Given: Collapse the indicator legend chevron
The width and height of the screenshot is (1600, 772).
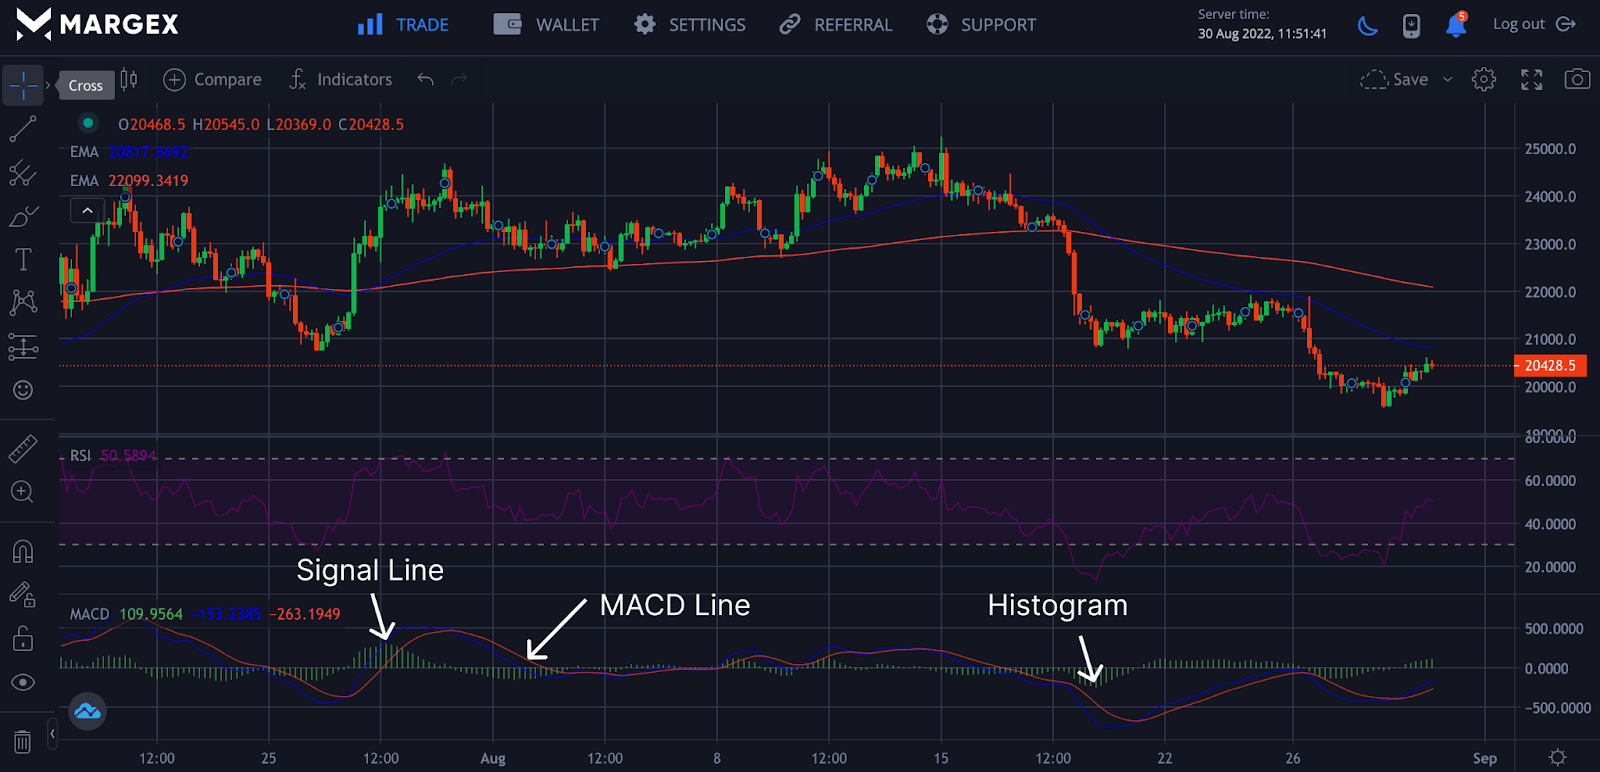Looking at the screenshot, I should click(x=87, y=210).
